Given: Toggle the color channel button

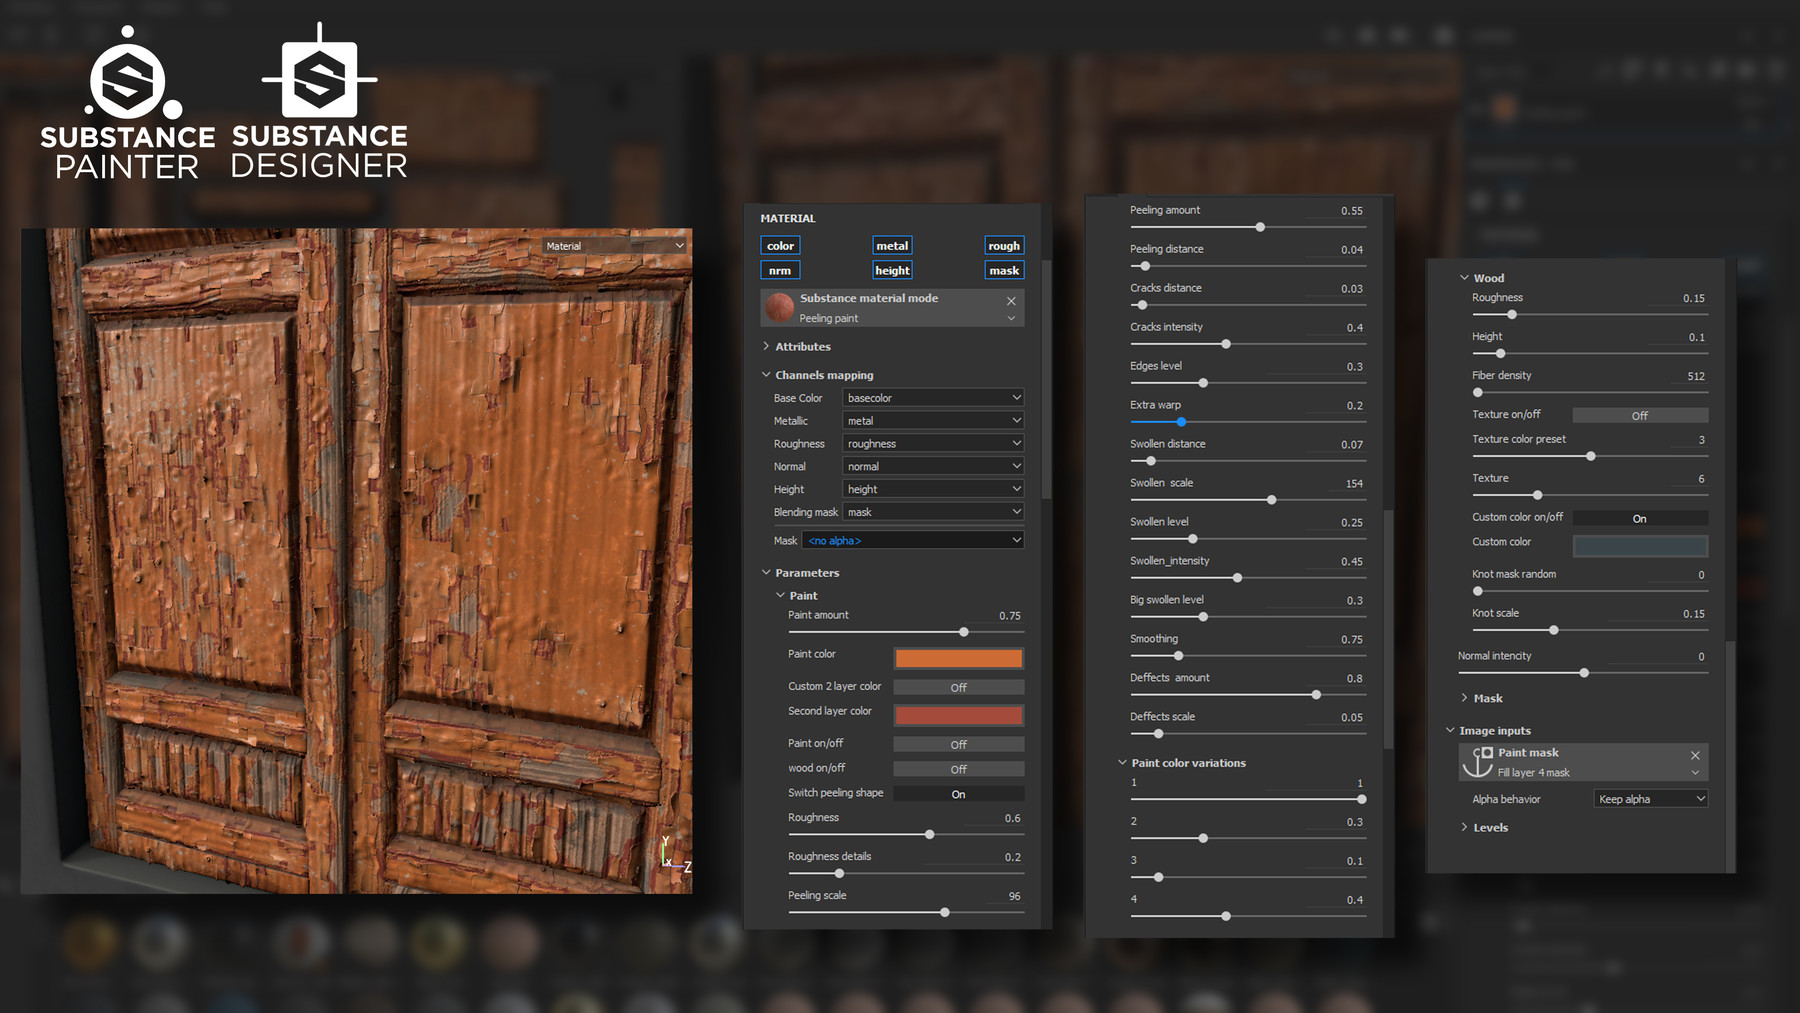Looking at the screenshot, I should [780, 246].
